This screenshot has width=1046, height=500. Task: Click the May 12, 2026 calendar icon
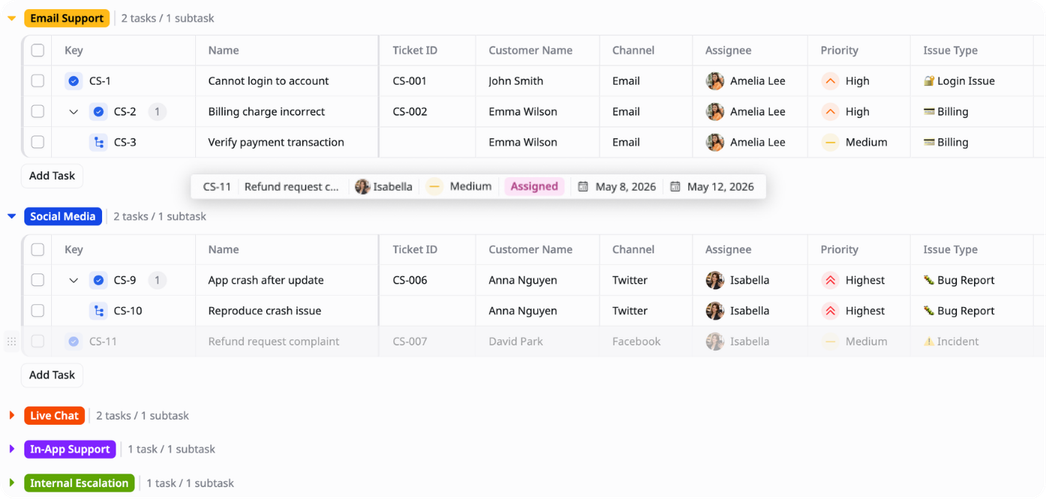point(675,187)
